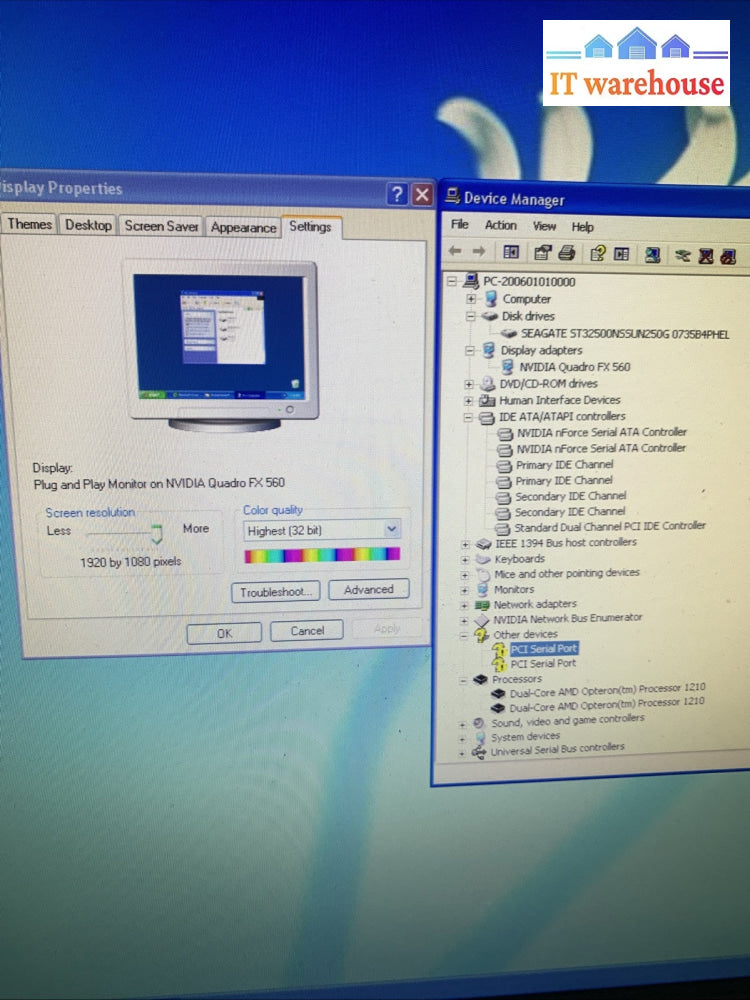Open the View menu in Device Manager
The height and width of the screenshot is (1000, 750).
[544, 226]
